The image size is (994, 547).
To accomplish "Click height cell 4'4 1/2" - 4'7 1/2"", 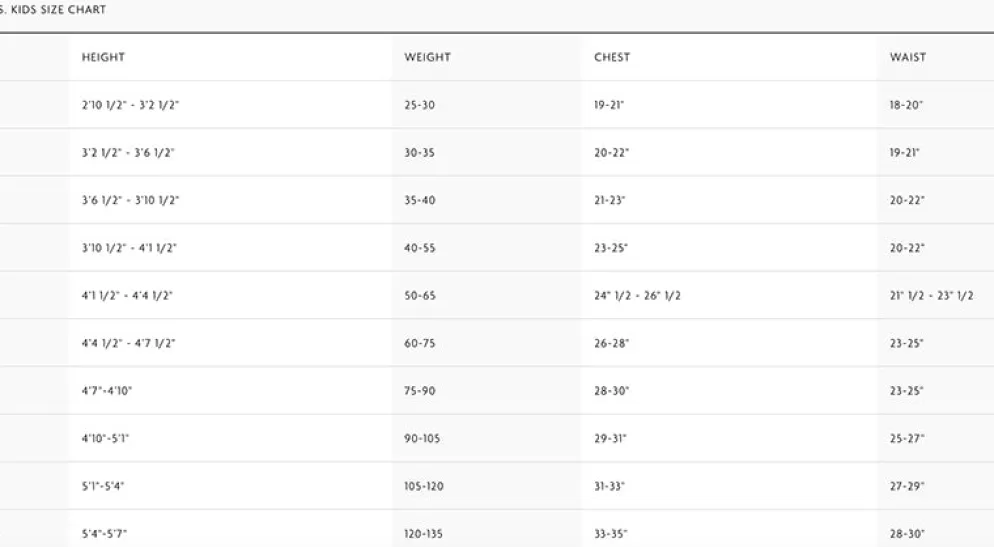I will click(129, 344).
